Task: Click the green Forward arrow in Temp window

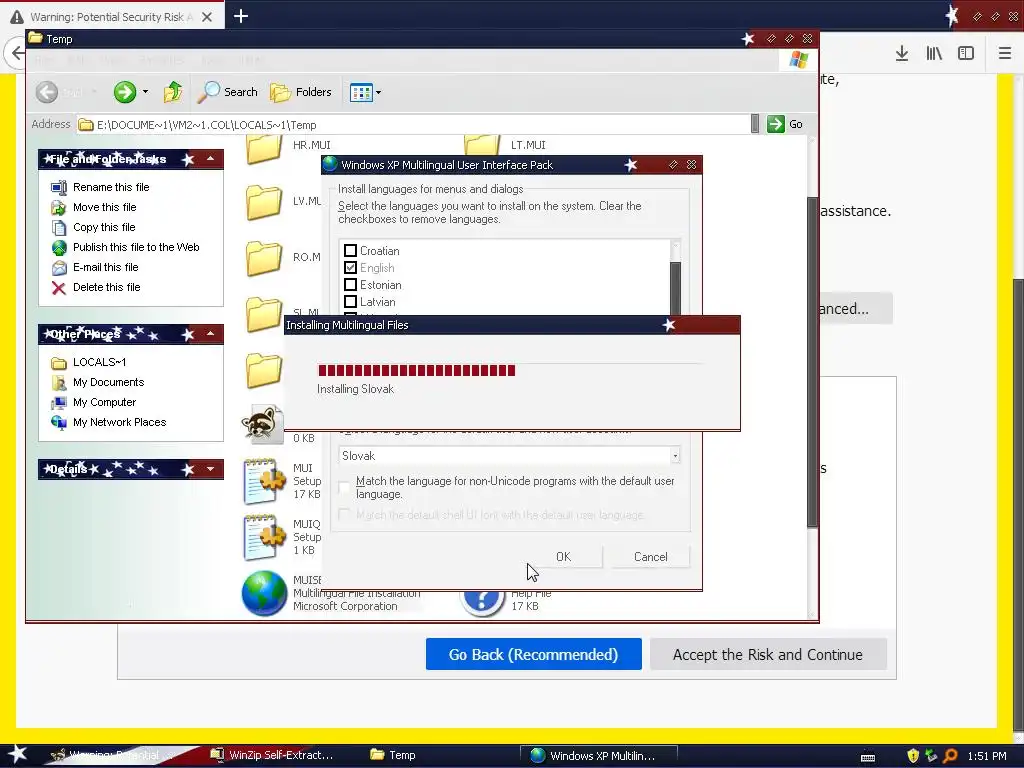Action: pos(124,92)
